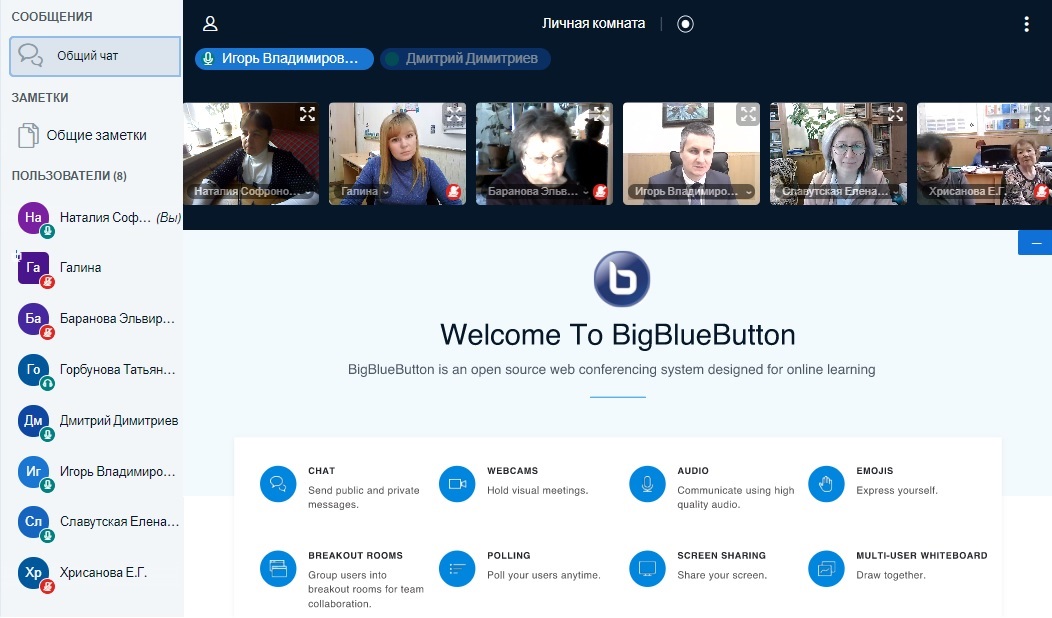Toggle the user list panel icon

[210, 24]
